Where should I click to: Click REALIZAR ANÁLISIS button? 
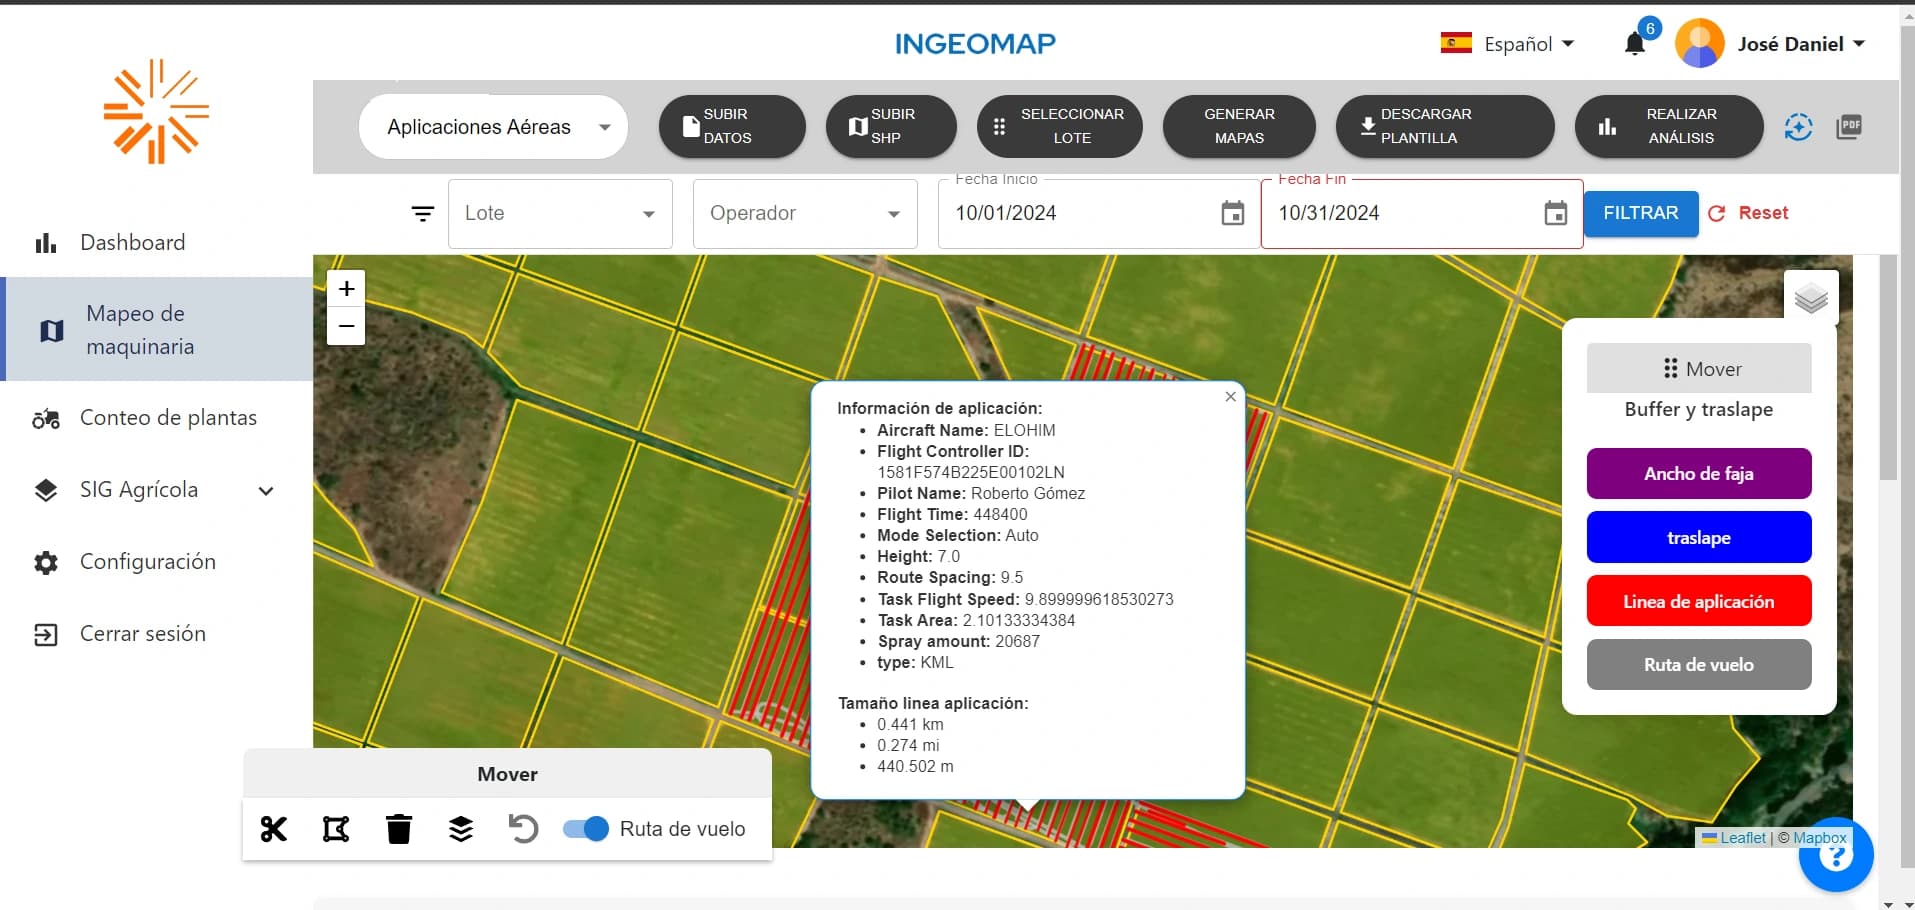(1669, 127)
